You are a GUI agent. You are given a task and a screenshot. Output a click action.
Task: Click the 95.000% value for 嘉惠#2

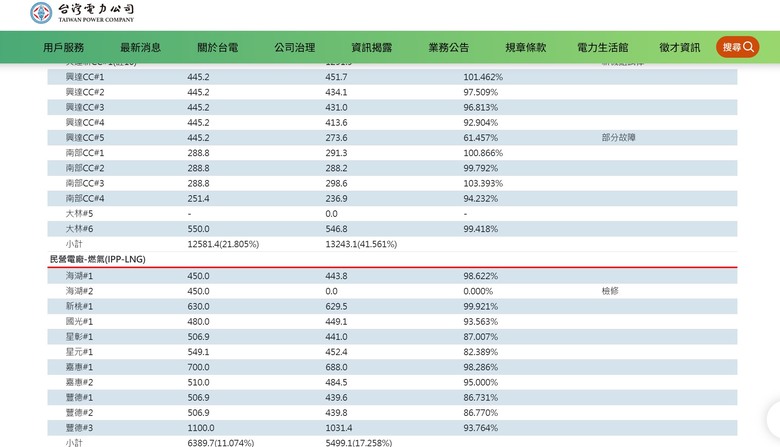pos(481,382)
